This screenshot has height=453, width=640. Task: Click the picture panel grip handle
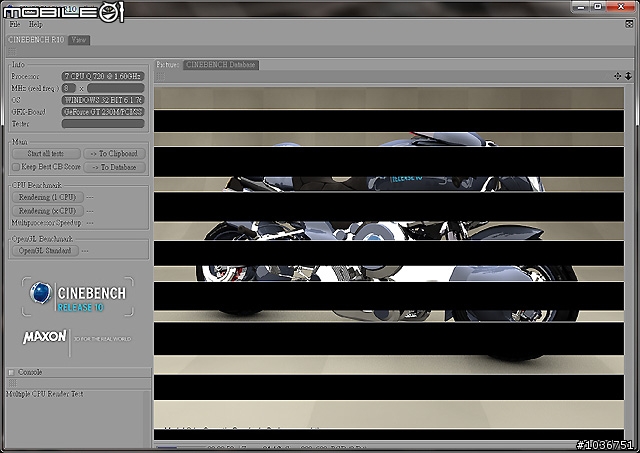click(160, 76)
